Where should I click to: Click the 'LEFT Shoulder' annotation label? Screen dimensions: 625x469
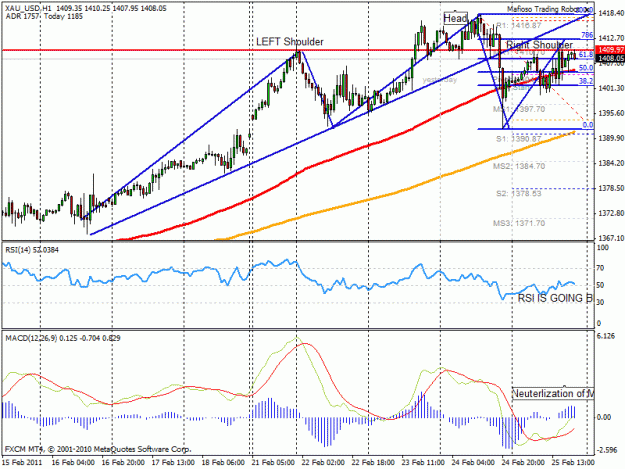pos(290,41)
